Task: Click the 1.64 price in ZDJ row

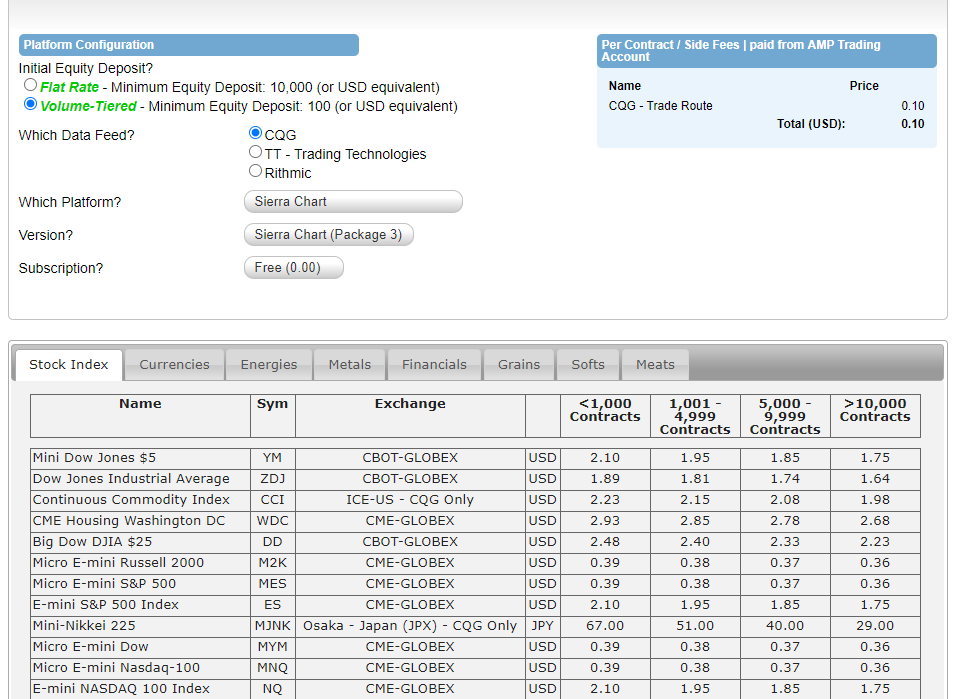Action: (875, 479)
